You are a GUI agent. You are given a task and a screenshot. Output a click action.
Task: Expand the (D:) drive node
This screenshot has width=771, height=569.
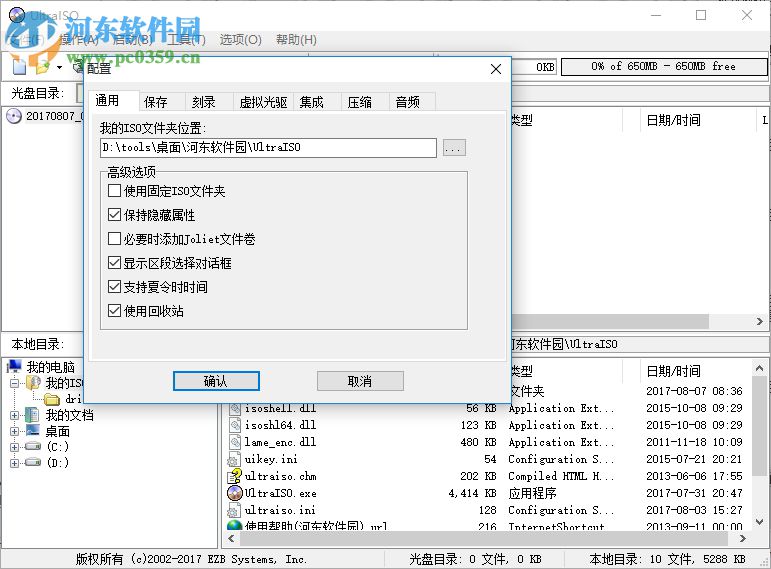(14, 463)
